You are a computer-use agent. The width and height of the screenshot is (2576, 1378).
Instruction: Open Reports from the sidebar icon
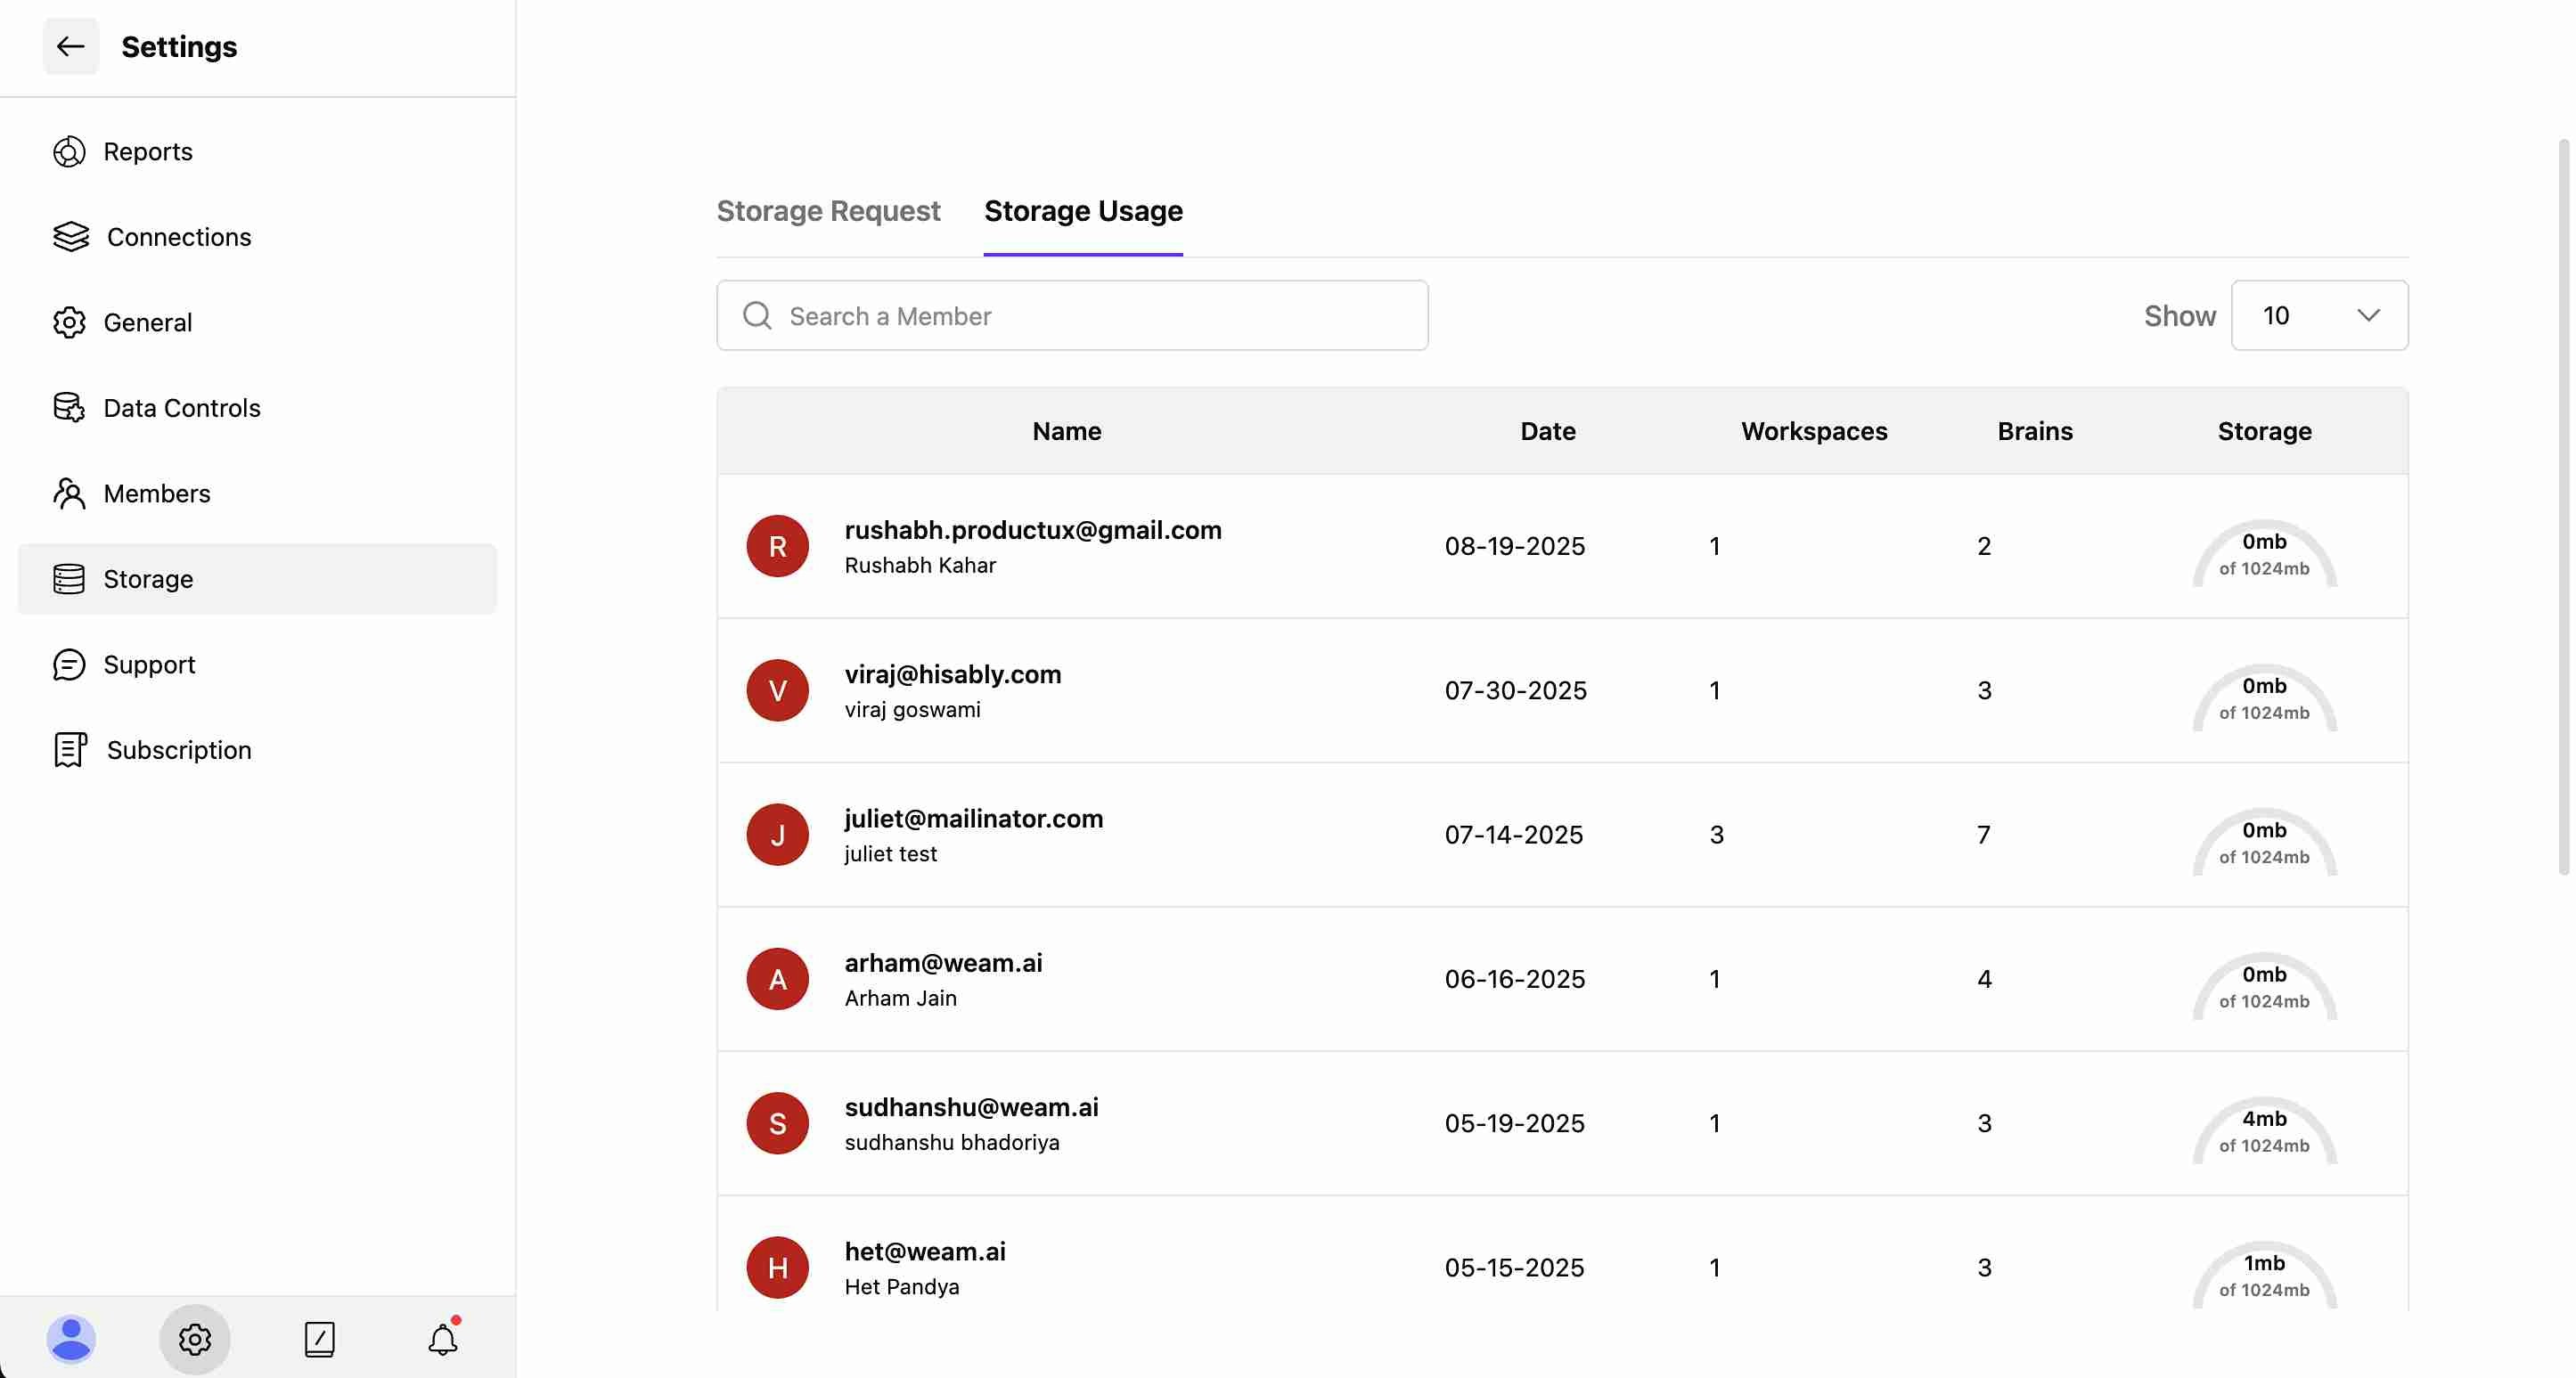pyautogui.click(x=69, y=152)
